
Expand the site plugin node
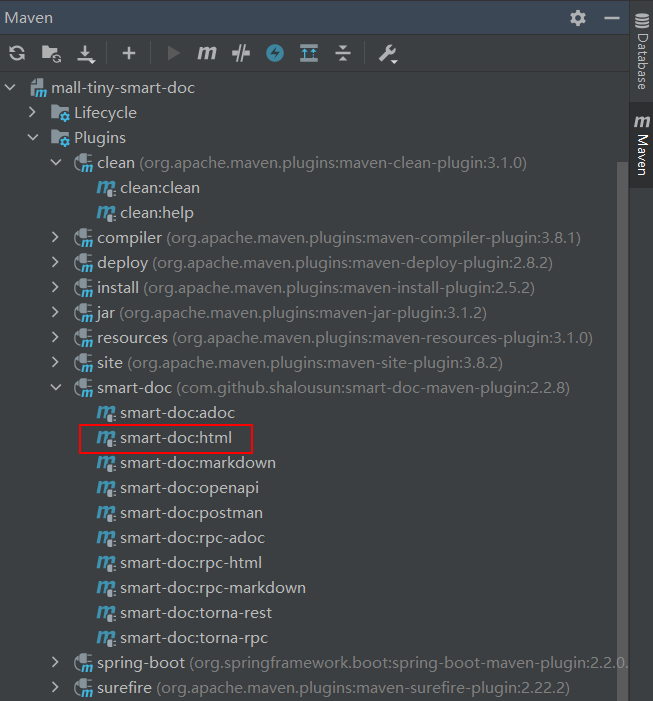pos(55,363)
